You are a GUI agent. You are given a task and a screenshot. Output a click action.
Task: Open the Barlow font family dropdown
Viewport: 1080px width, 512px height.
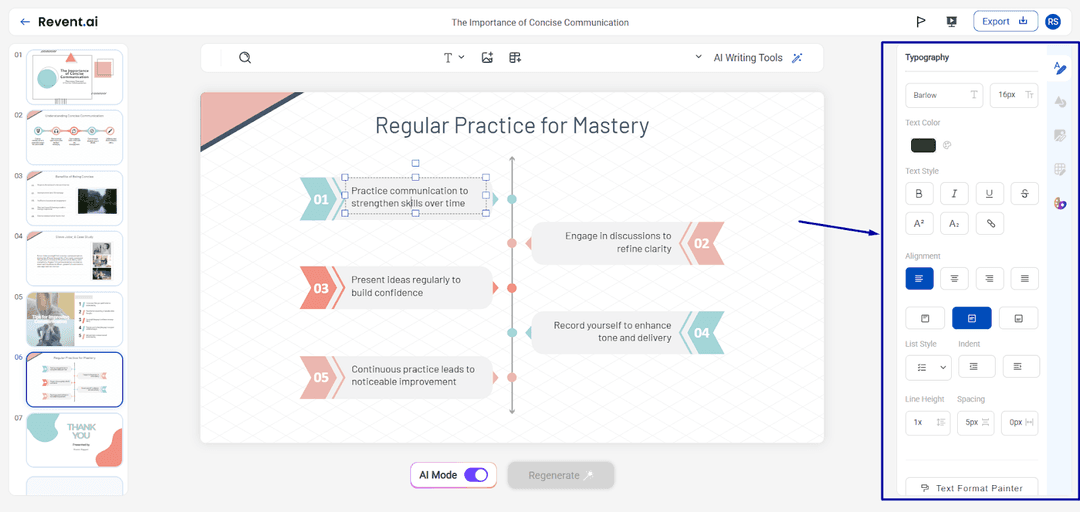(945, 95)
